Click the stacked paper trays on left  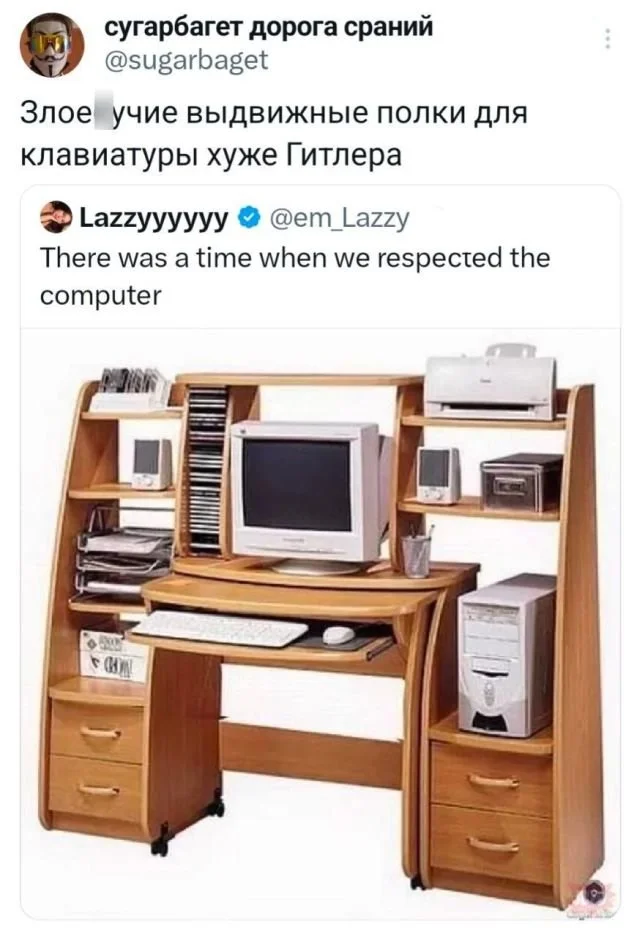pyautogui.click(x=124, y=559)
